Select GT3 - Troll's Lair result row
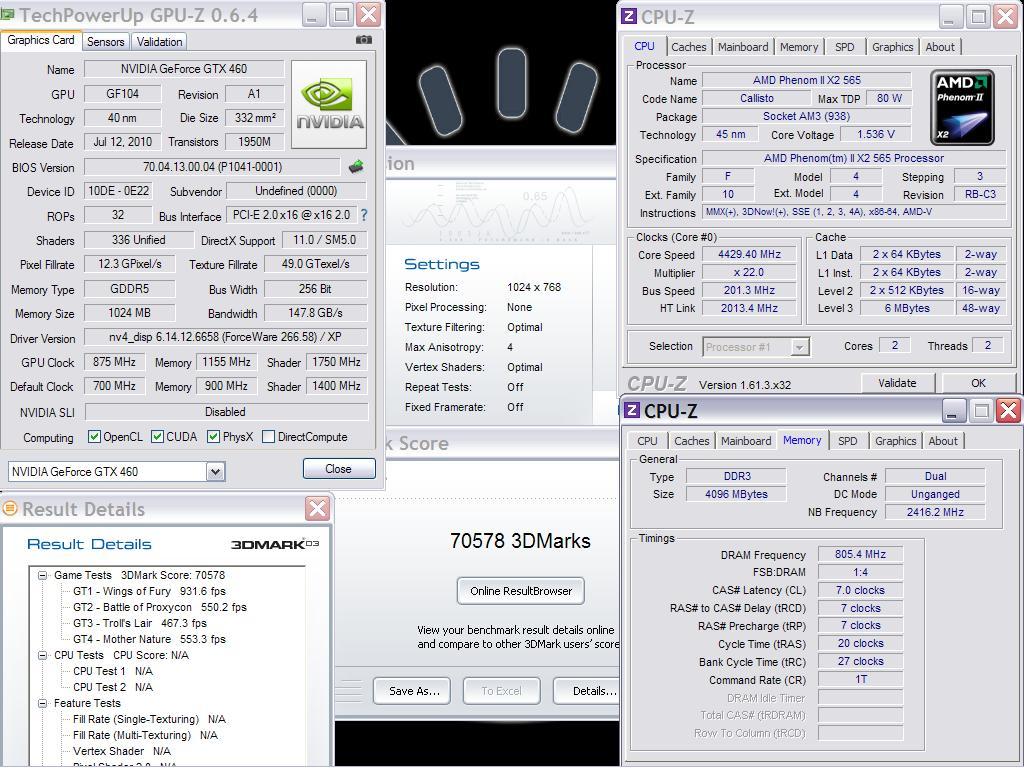Viewport: 1024px width, 768px height. 140,623
